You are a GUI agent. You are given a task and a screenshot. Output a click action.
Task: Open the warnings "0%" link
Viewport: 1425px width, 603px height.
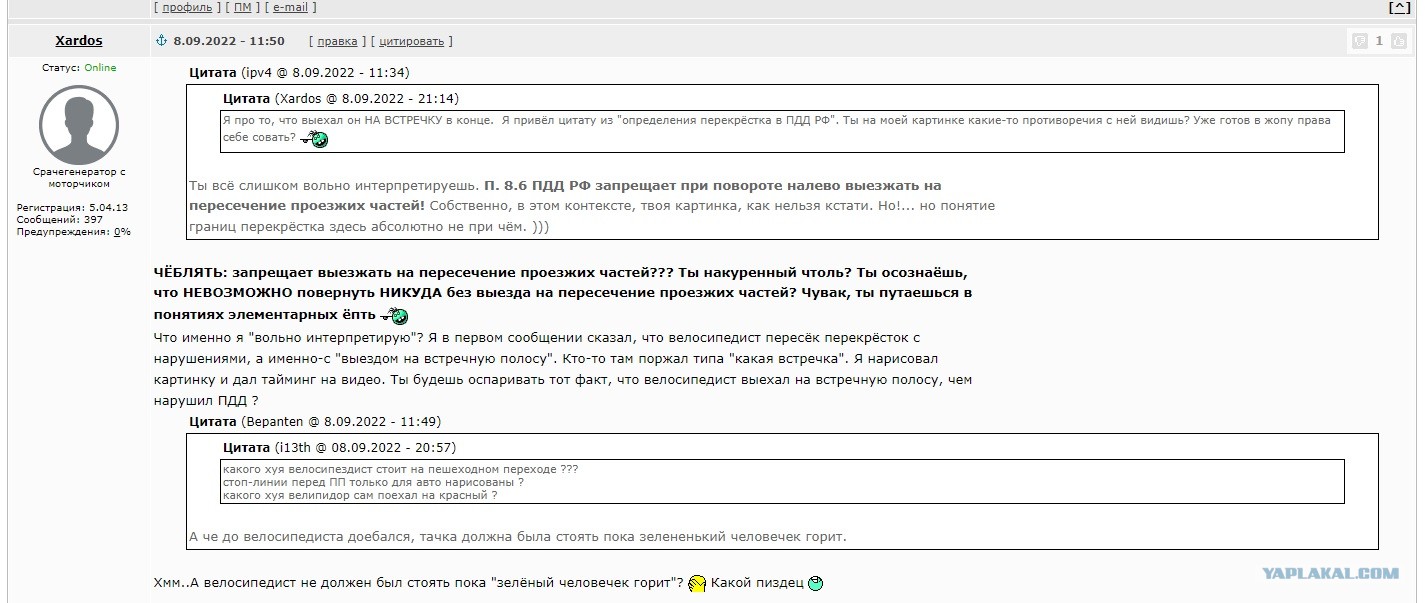tap(122, 232)
